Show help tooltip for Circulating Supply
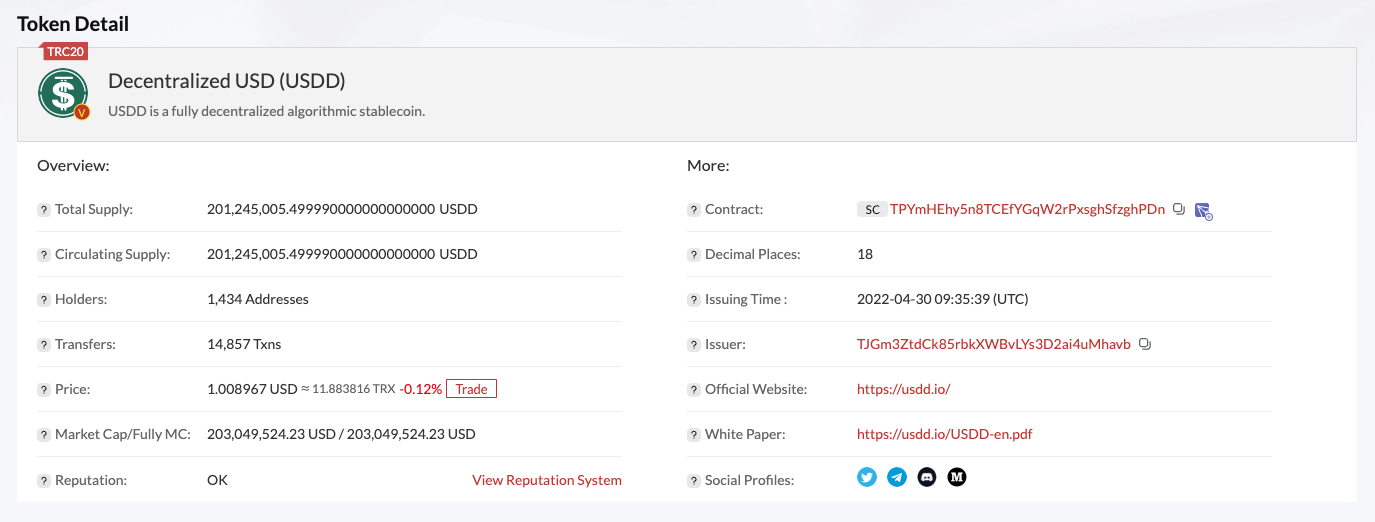 click(x=44, y=255)
